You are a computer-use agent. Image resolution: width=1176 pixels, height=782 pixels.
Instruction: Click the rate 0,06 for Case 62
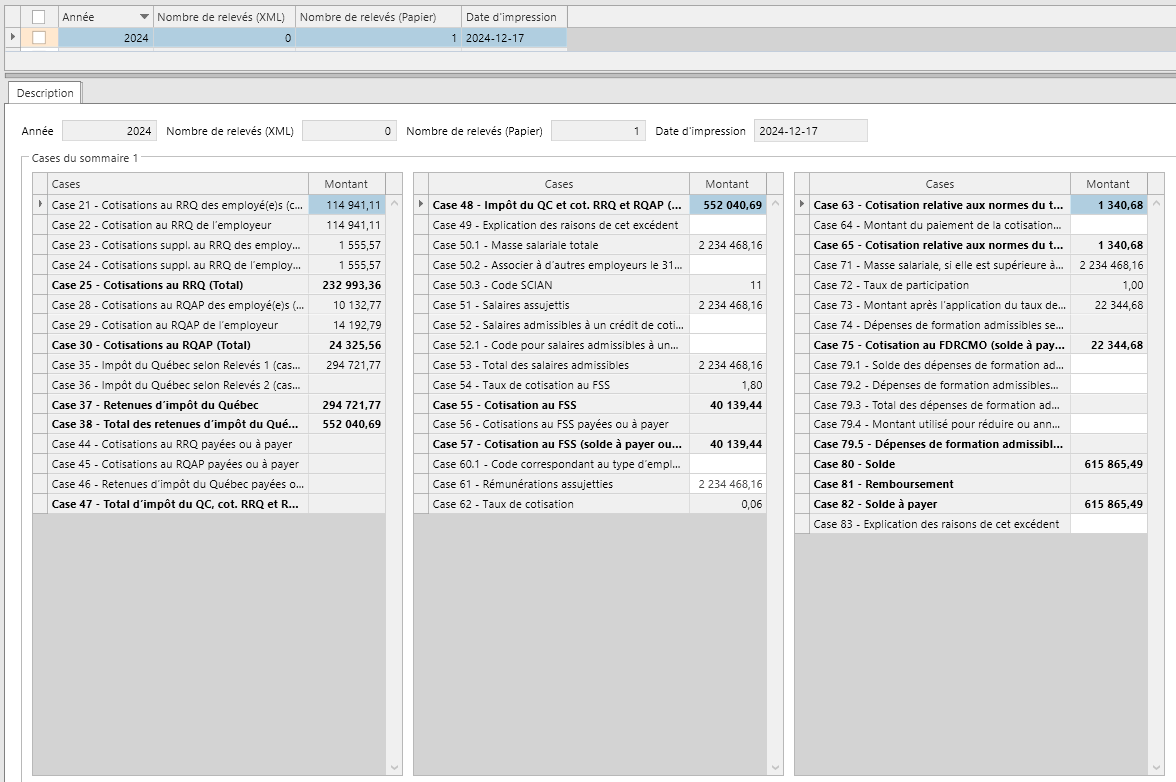pyautogui.click(x=728, y=504)
